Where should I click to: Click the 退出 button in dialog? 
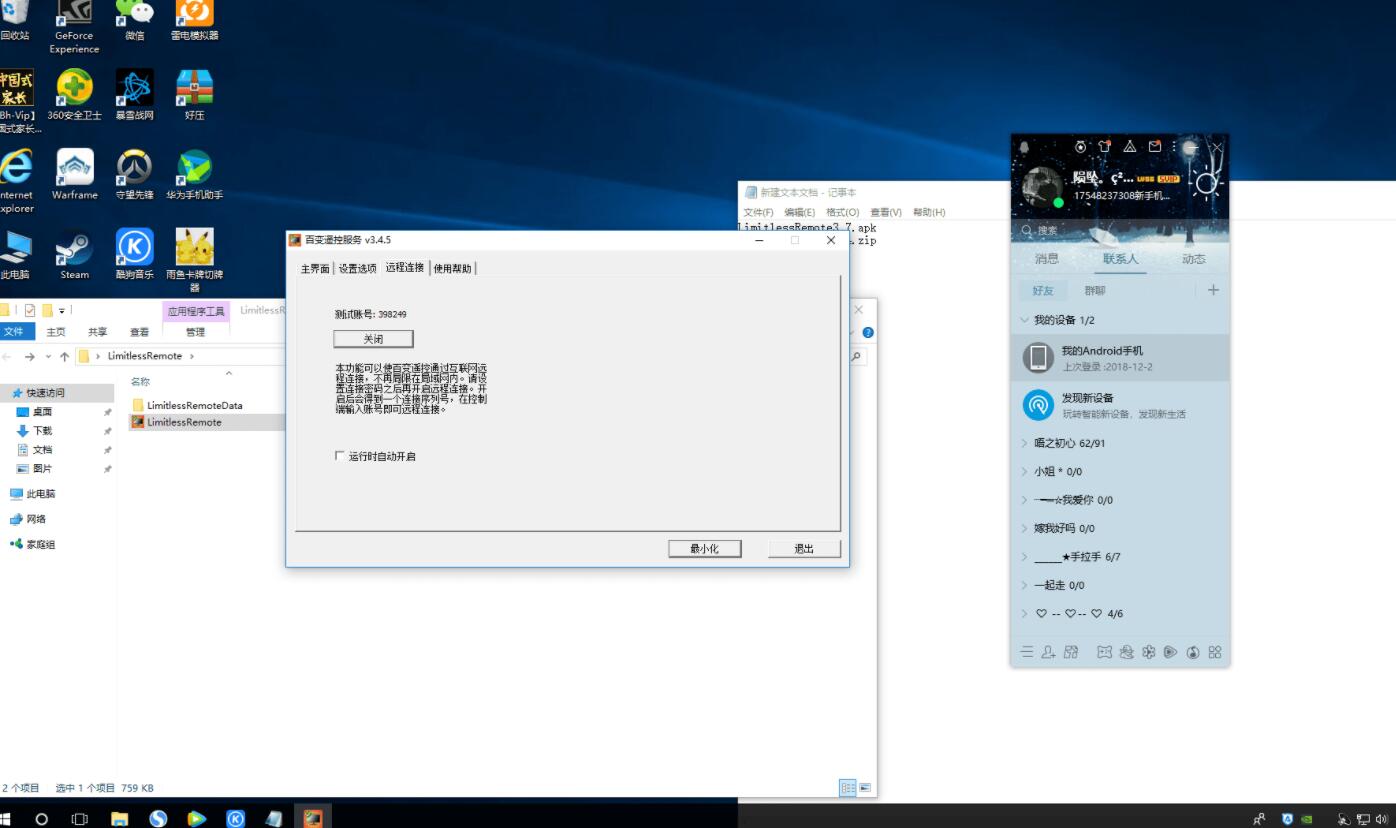804,549
